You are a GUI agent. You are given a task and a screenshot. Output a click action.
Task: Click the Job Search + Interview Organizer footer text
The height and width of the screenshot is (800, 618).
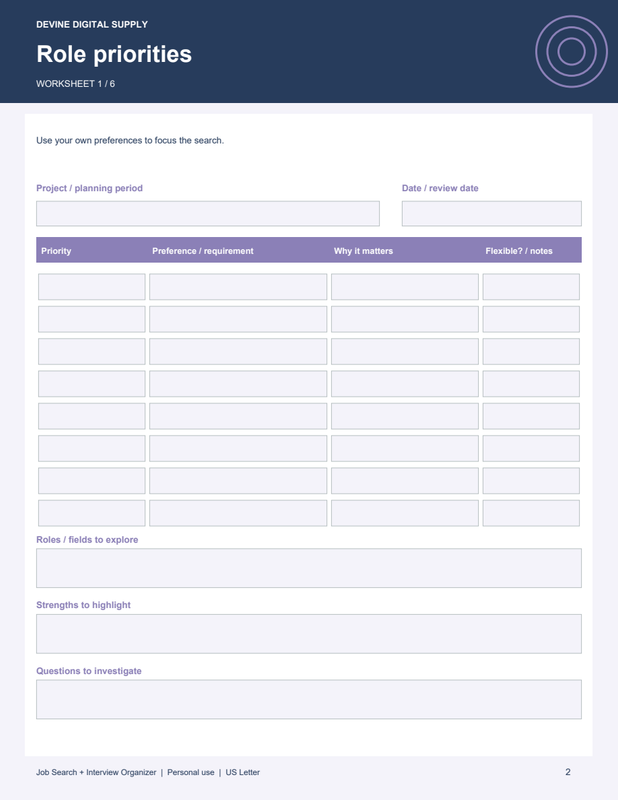pyautogui.click(x=96, y=772)
